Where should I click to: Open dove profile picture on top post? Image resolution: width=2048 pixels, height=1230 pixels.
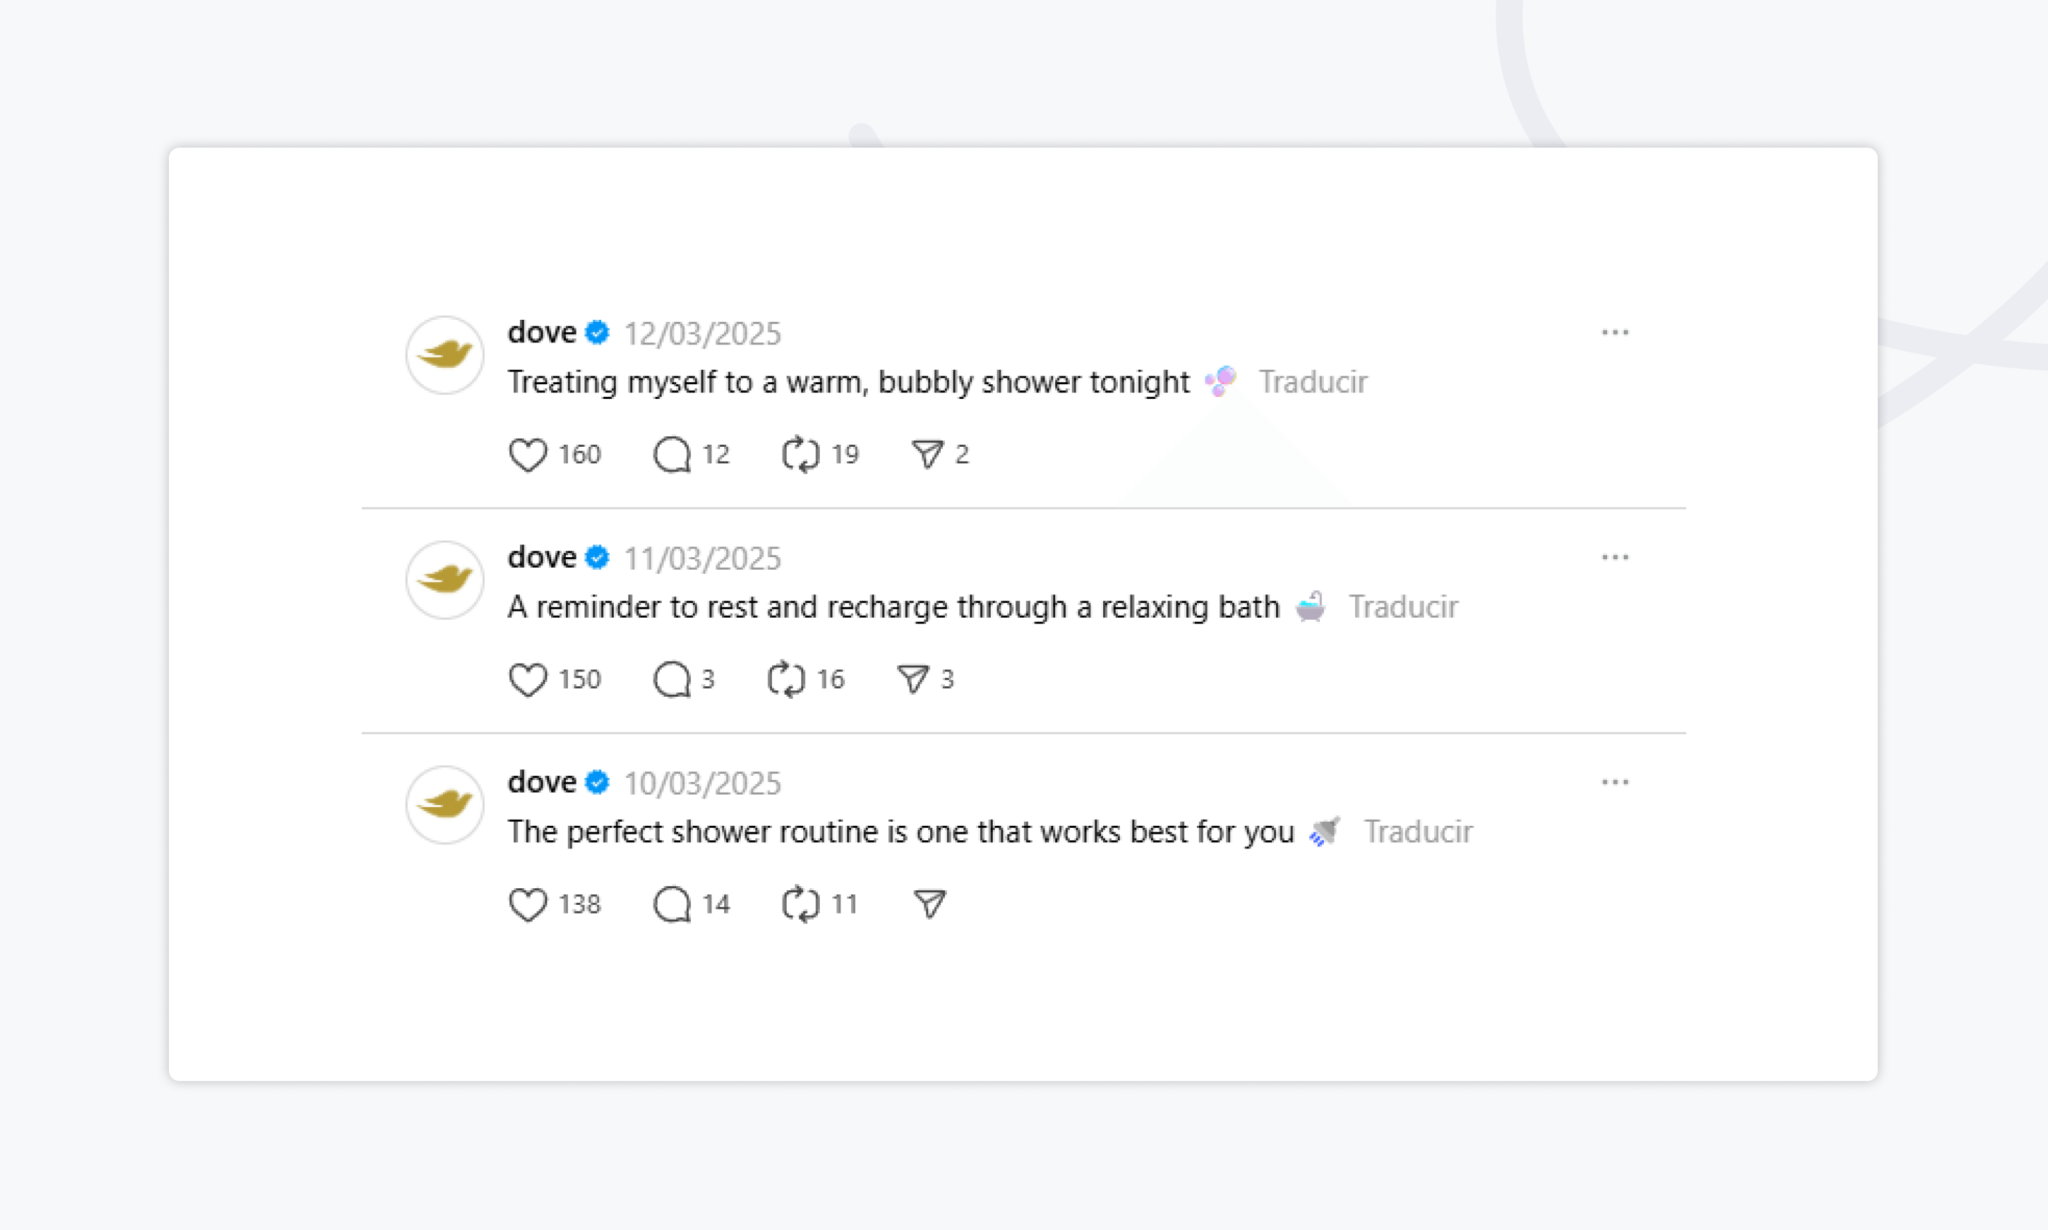445,355
